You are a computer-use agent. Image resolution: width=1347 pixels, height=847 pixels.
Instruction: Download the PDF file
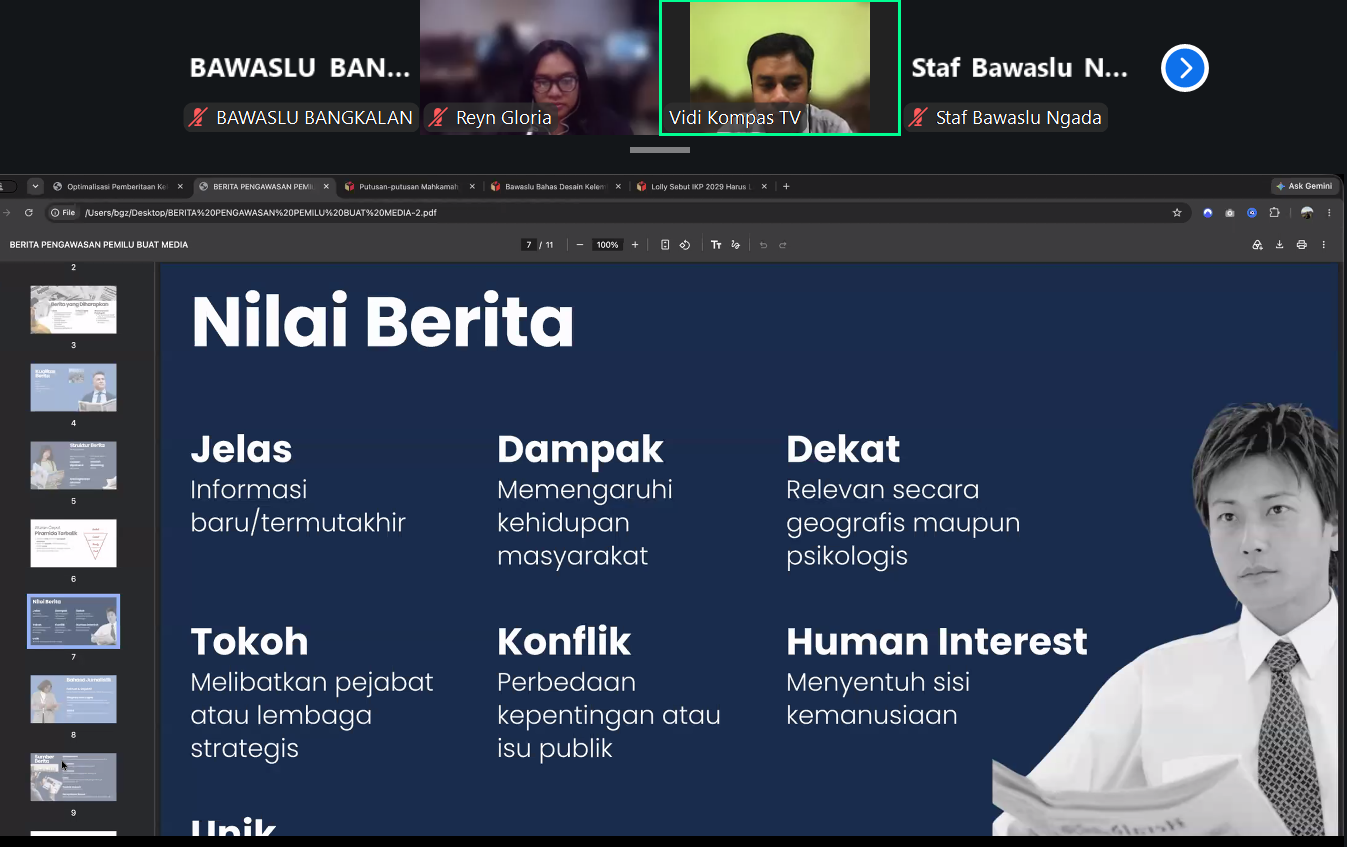(x=1279, y=245)
